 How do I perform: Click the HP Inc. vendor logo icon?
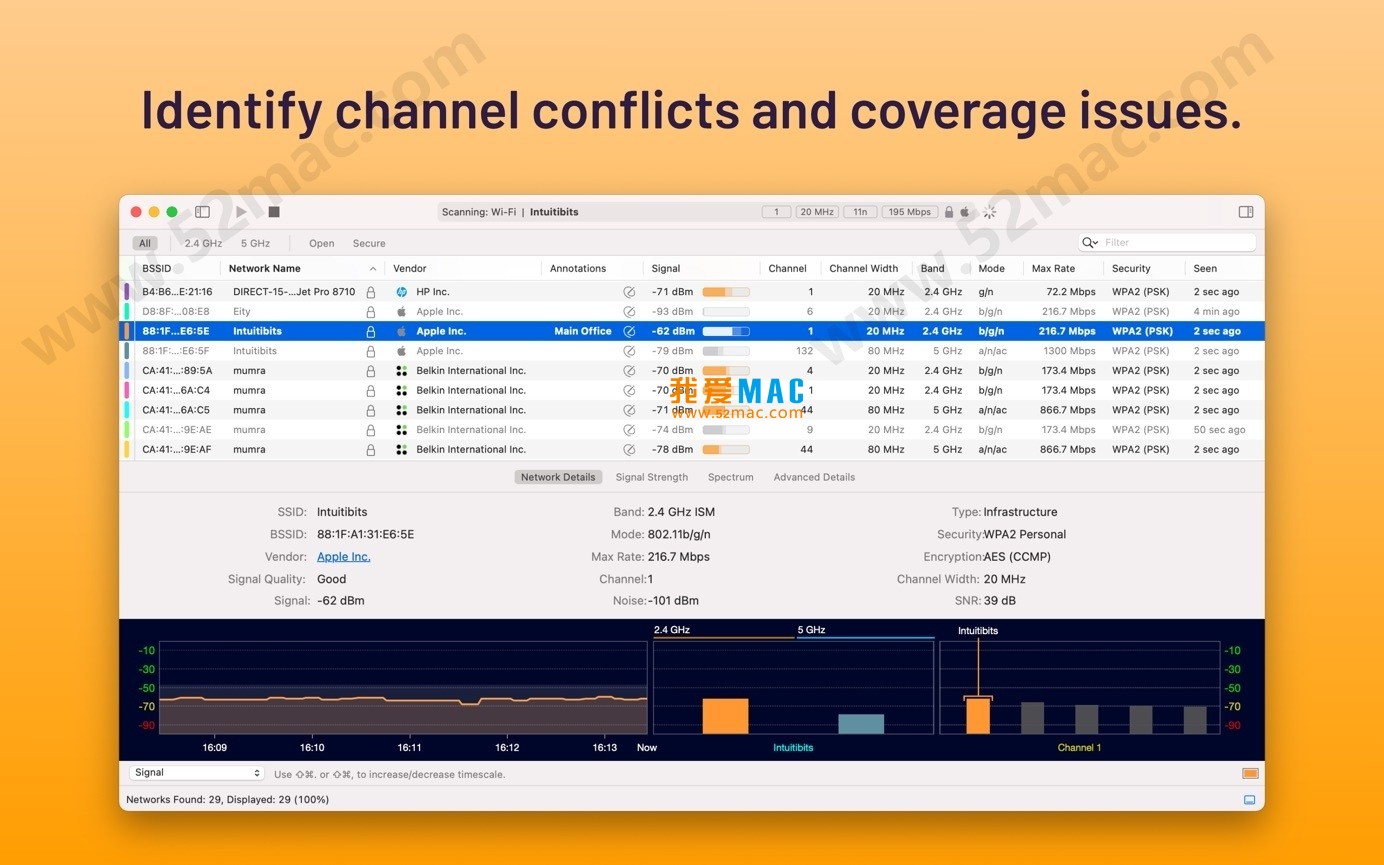401,292
